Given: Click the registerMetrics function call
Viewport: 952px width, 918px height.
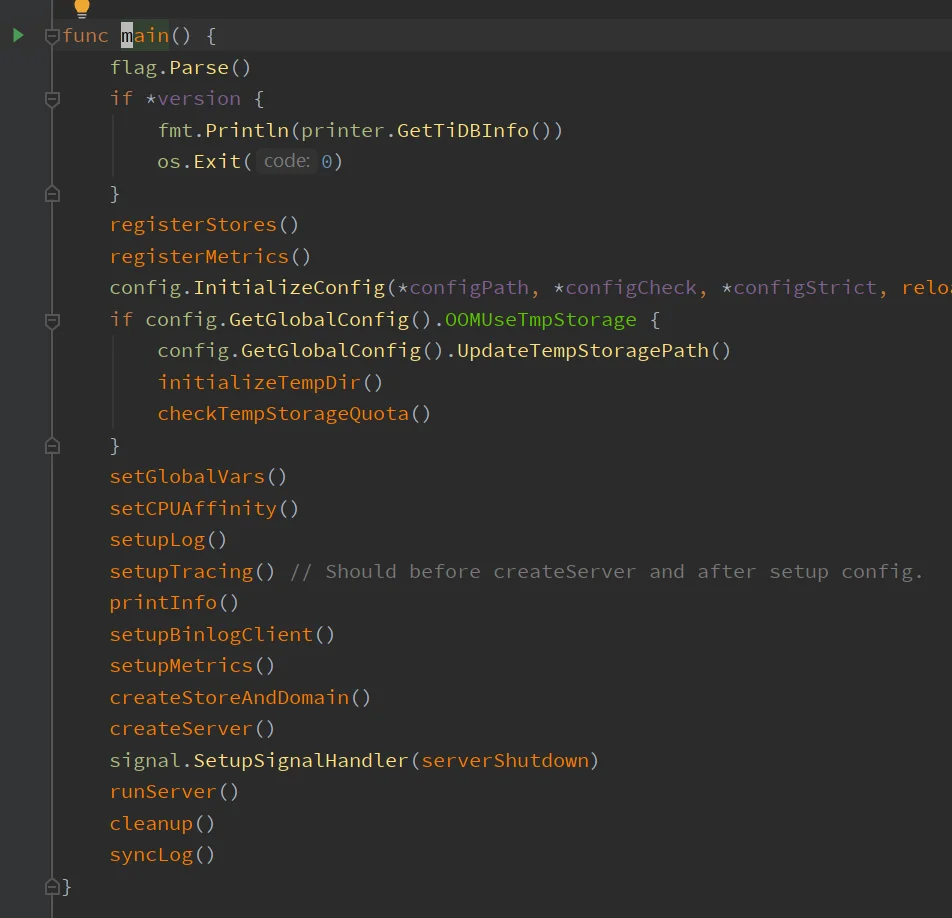Looking at the screenshot, I should click(199, 256).
